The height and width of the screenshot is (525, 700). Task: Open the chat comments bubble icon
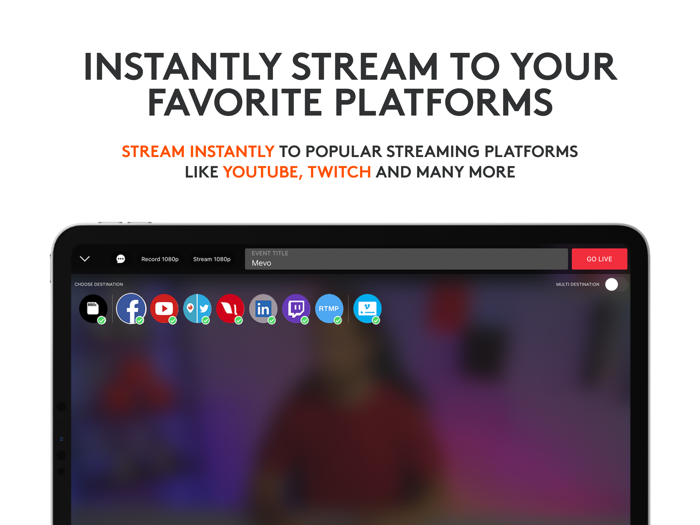click(x=121, y=259)
